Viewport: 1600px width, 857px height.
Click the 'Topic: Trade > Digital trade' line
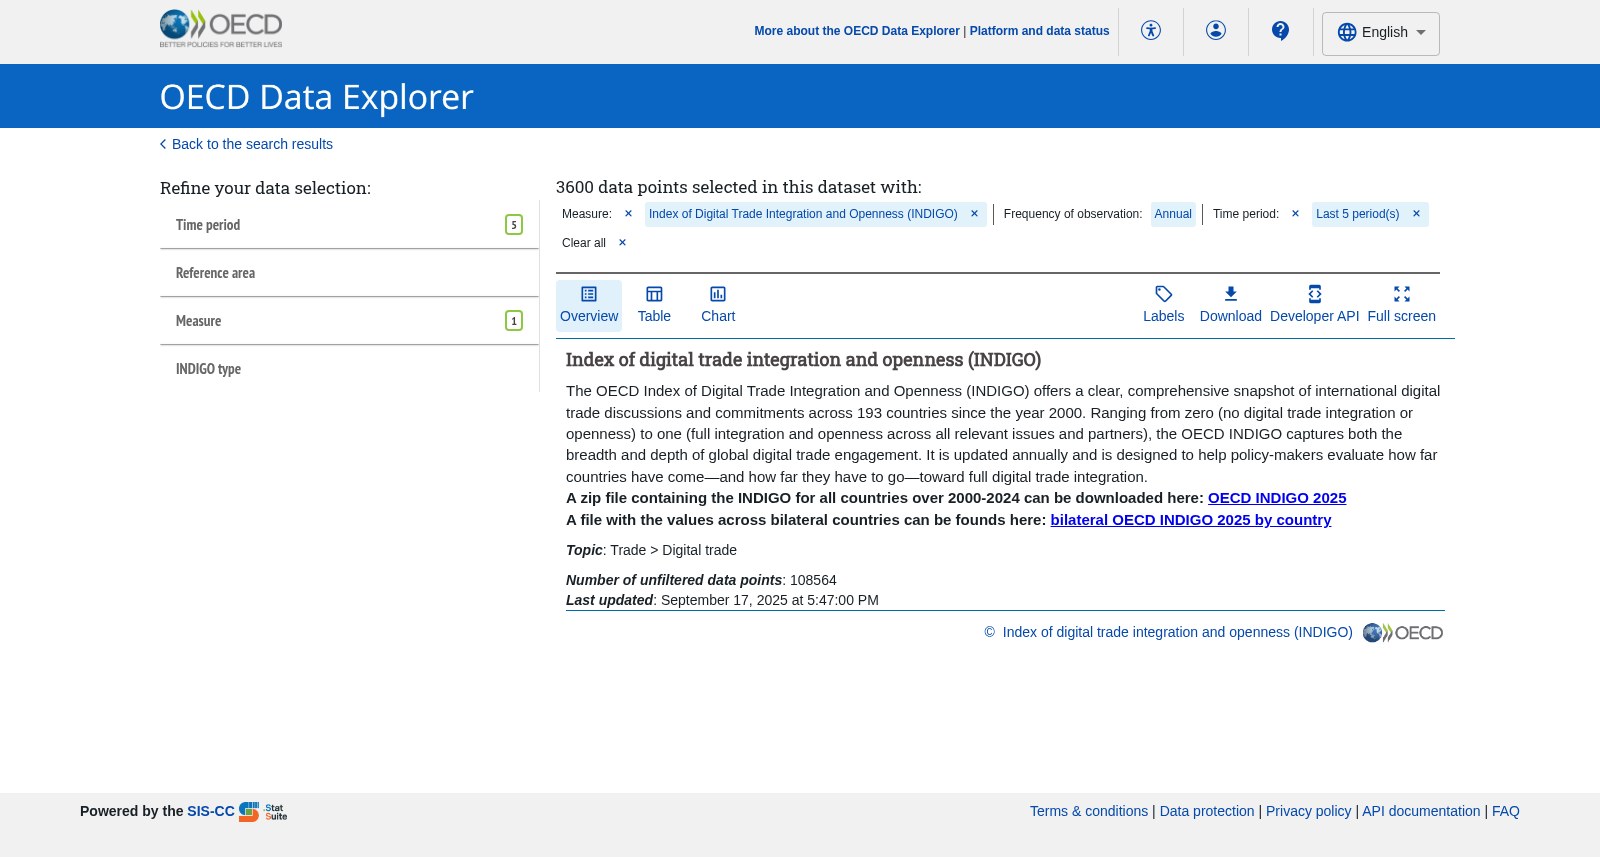coord(651,550)
